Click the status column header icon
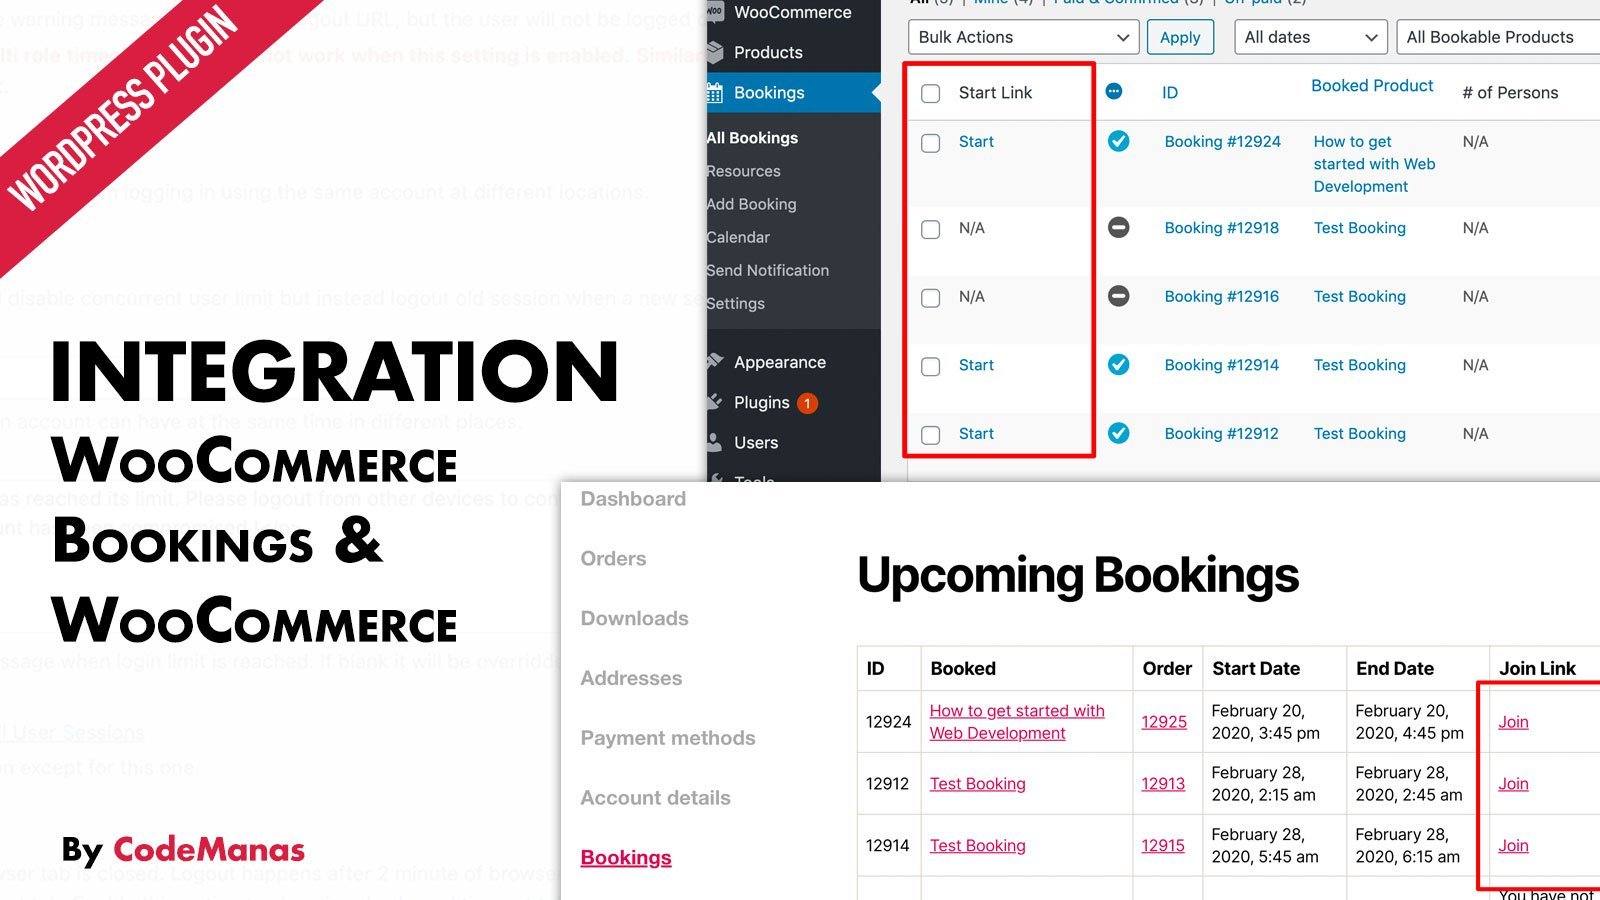 click(1114, 92)
